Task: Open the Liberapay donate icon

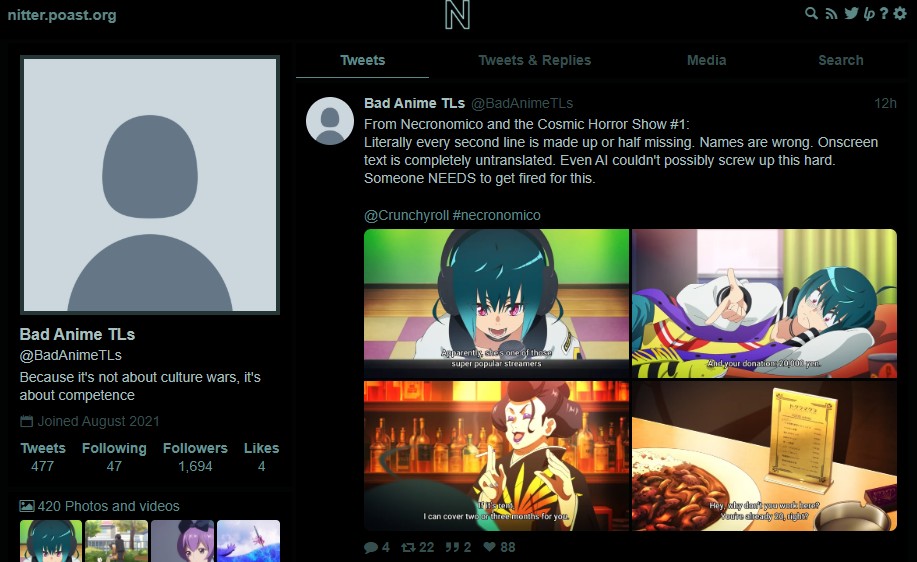Action: pos(870,13)
